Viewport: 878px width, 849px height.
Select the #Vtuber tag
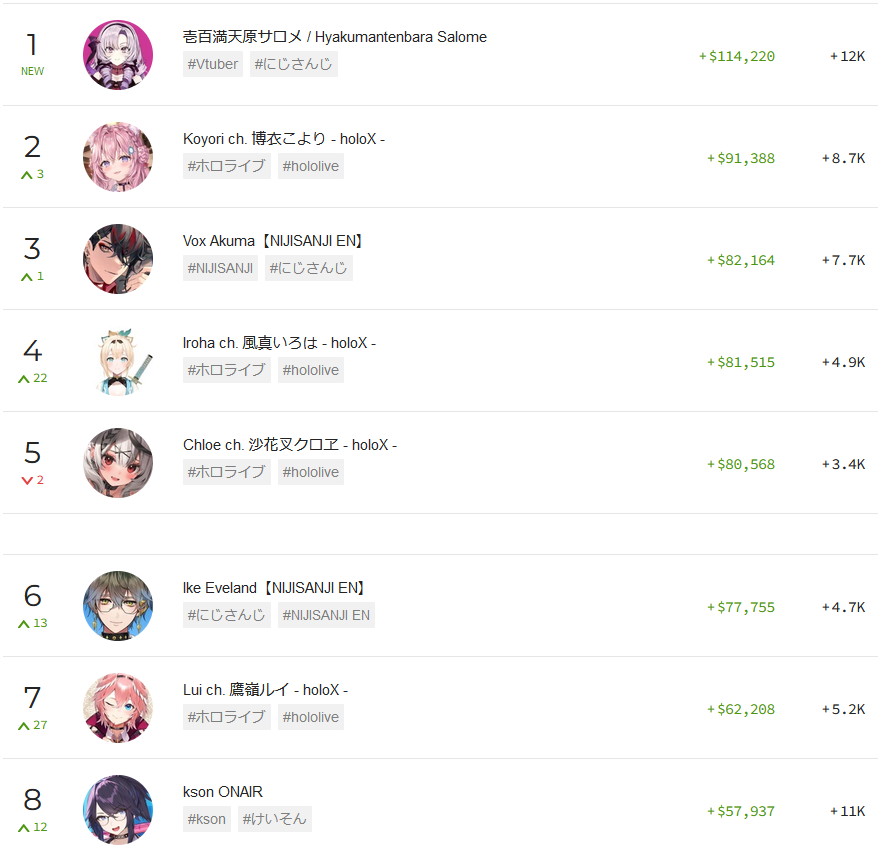(x=213, y=64)
